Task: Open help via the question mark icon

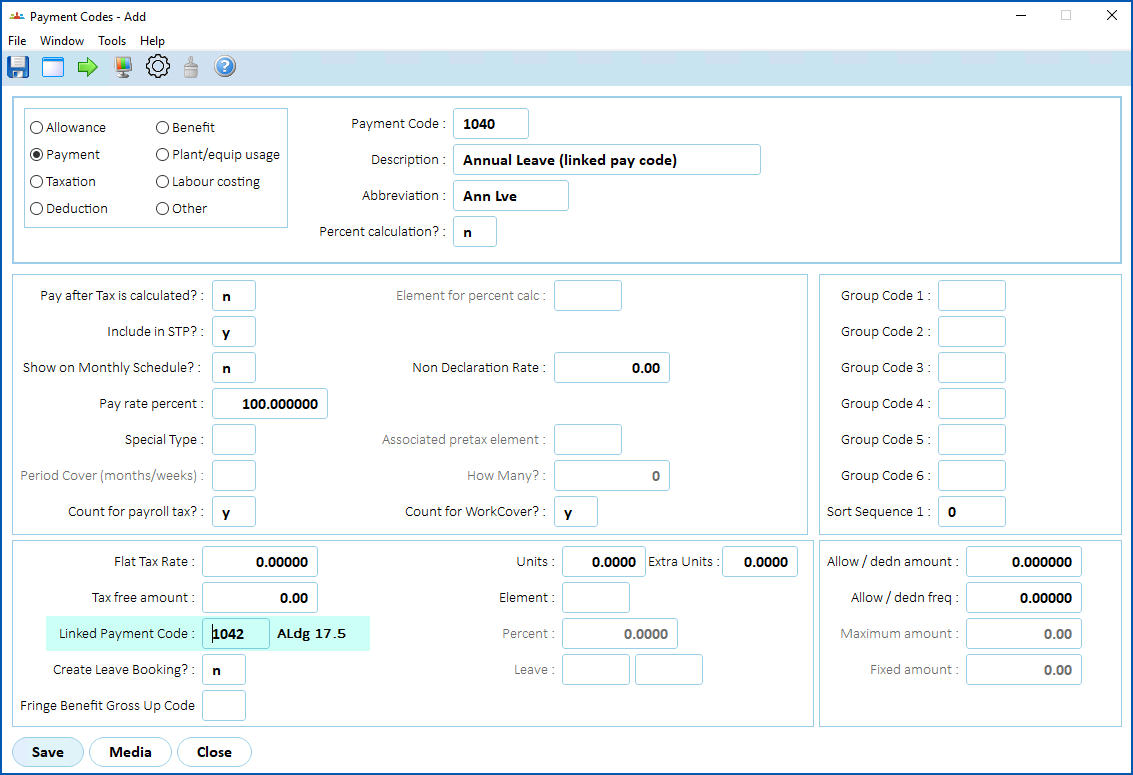Action: (x=225, y=67)
